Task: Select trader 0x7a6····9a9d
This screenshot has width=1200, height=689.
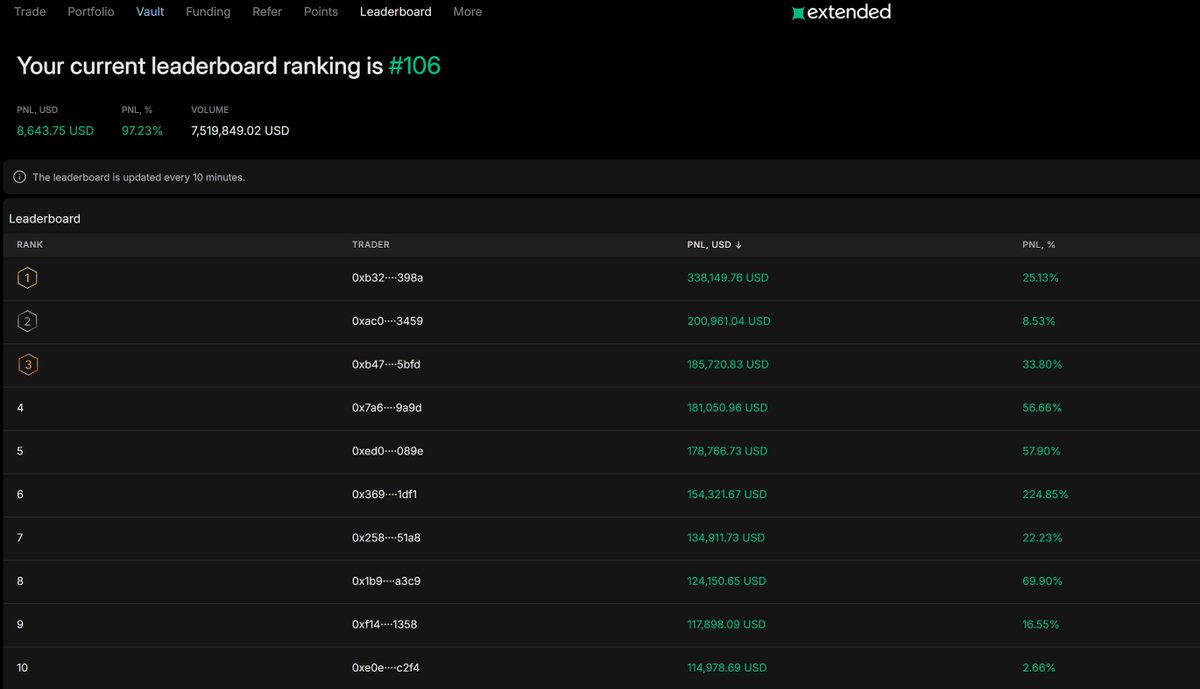Action: (x=387, y=408)
